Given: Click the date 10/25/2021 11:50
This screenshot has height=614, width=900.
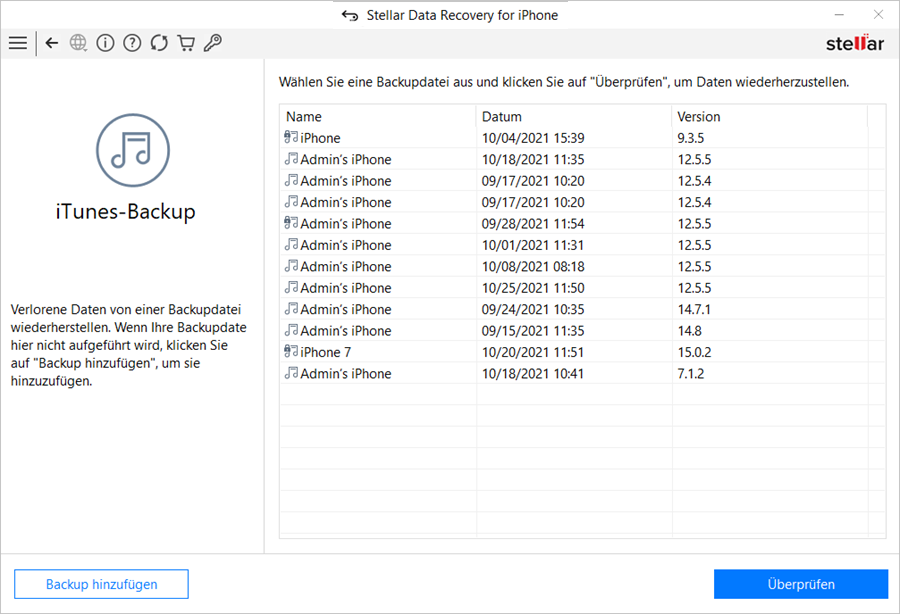Looking at the screenshot, I should [533, 288].
